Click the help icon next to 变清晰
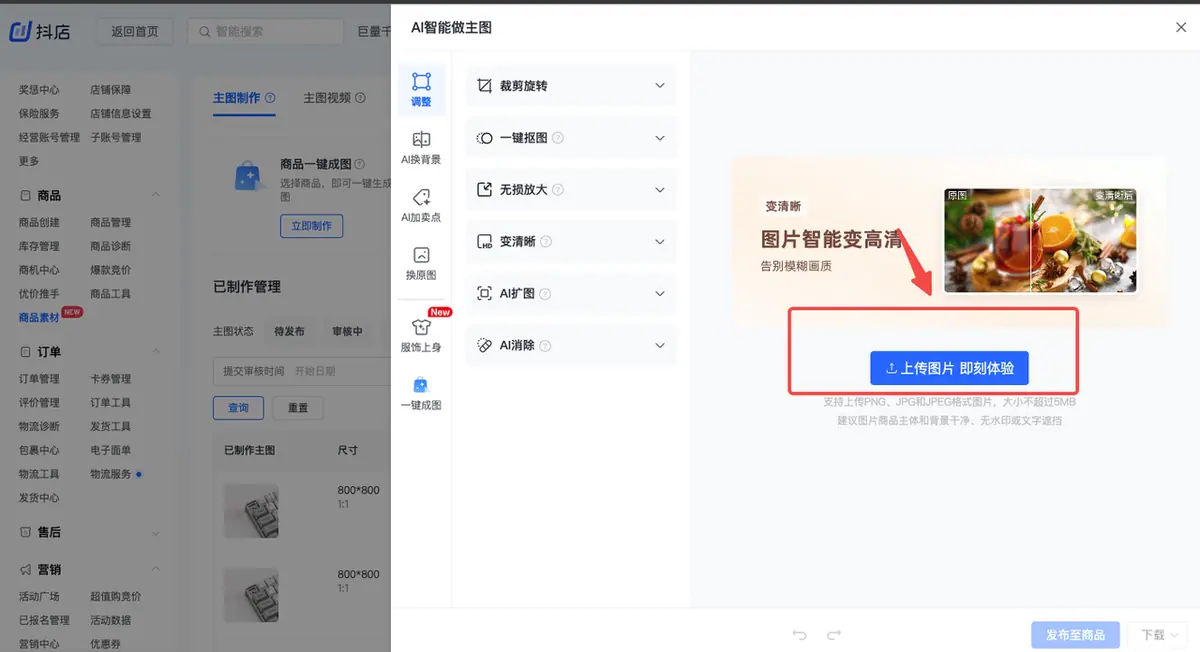Screen dimensions: 1200x652 pyautogui.click(x=546, y=242)
